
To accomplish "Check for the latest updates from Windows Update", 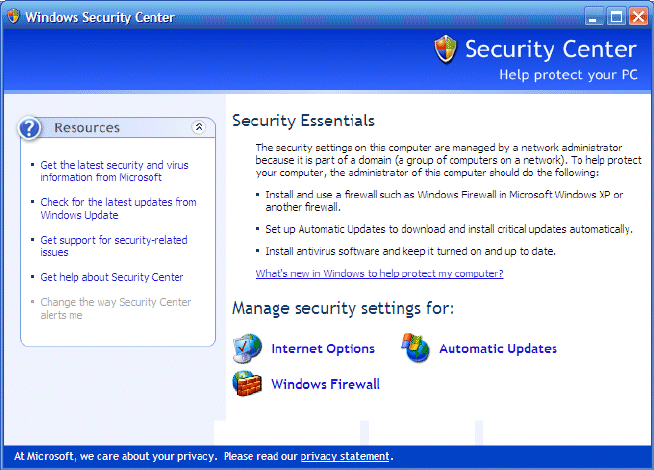I will pyautogui.click(x=118, y=208).
